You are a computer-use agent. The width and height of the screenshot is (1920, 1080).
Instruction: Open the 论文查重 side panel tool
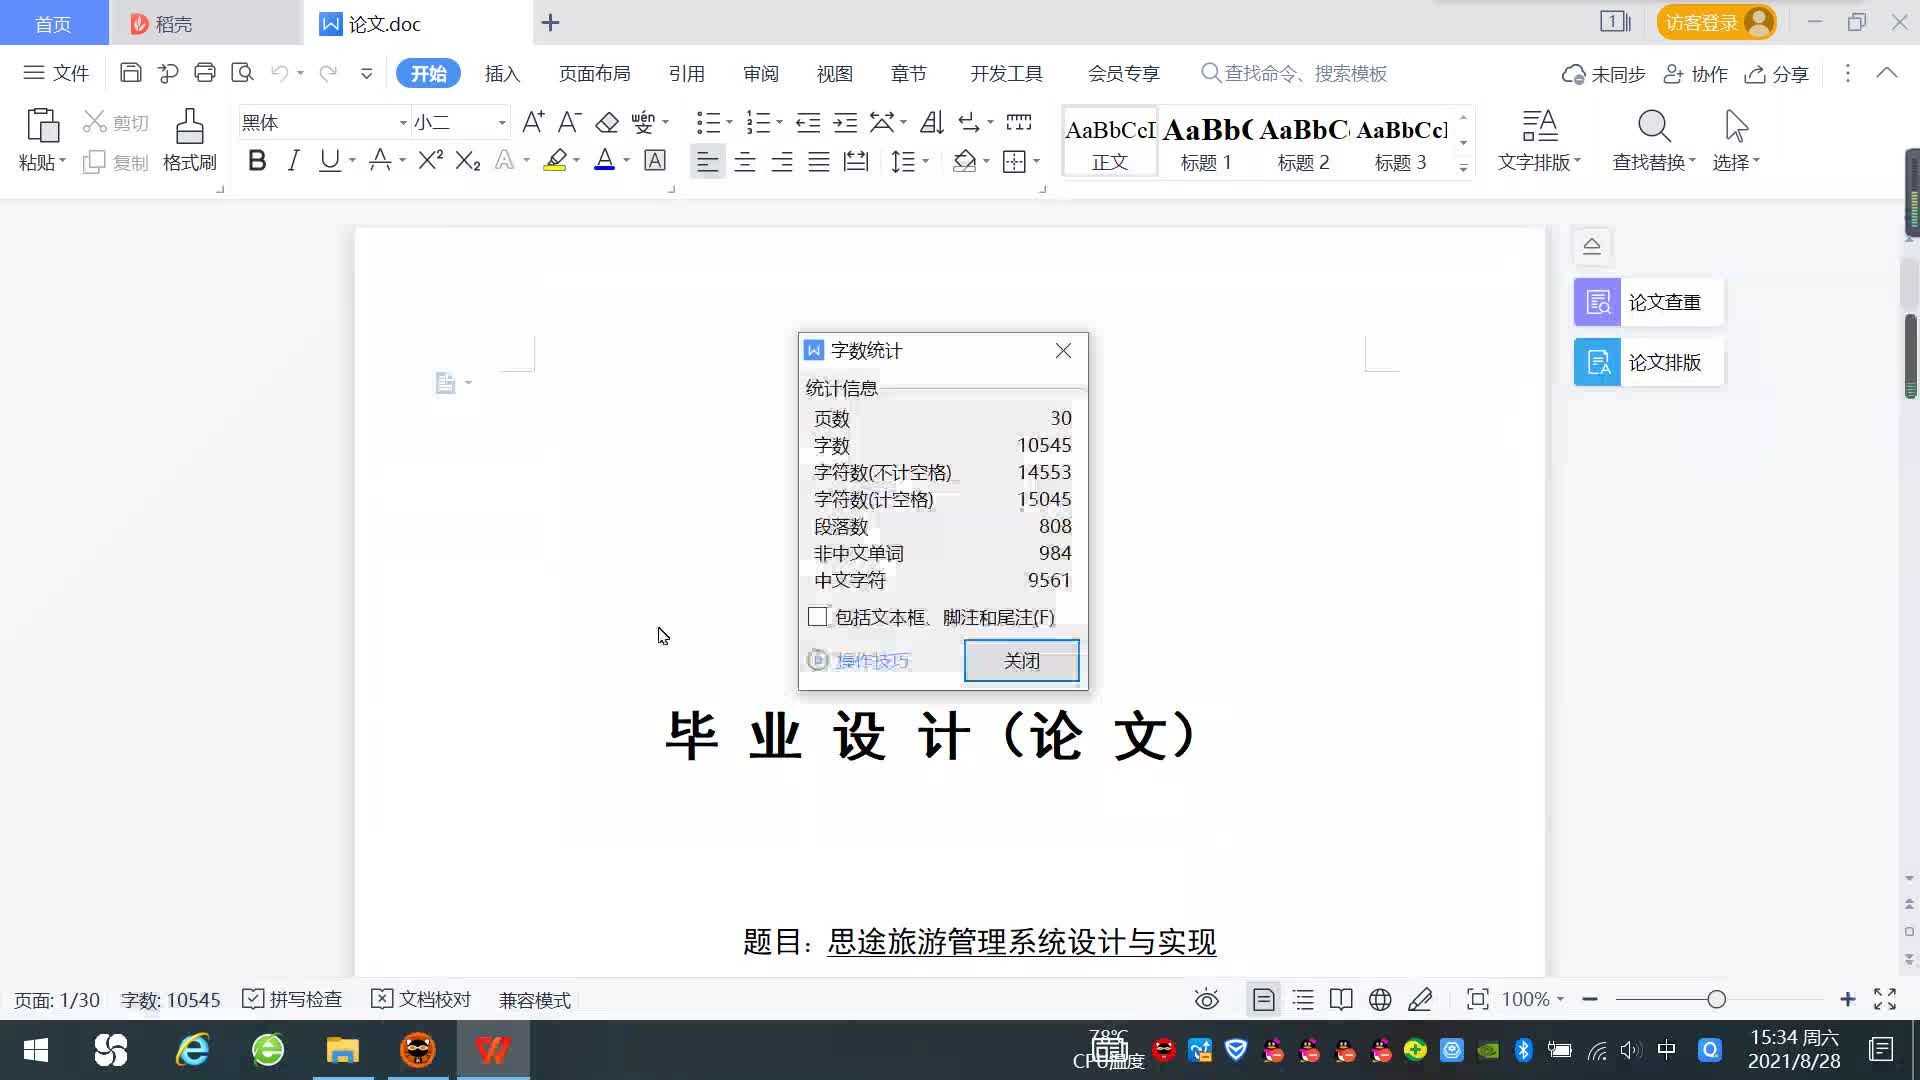[x=1648, y=302]
